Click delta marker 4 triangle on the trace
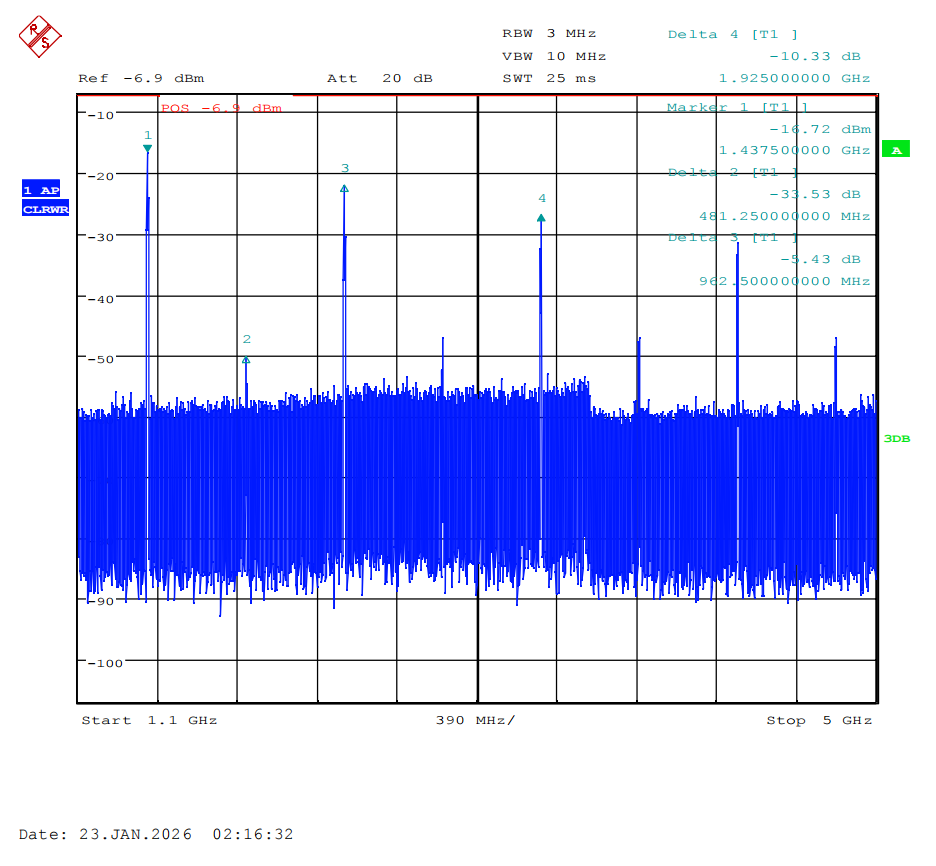This screenshot has height=866, width=936. tap(541, 218)
